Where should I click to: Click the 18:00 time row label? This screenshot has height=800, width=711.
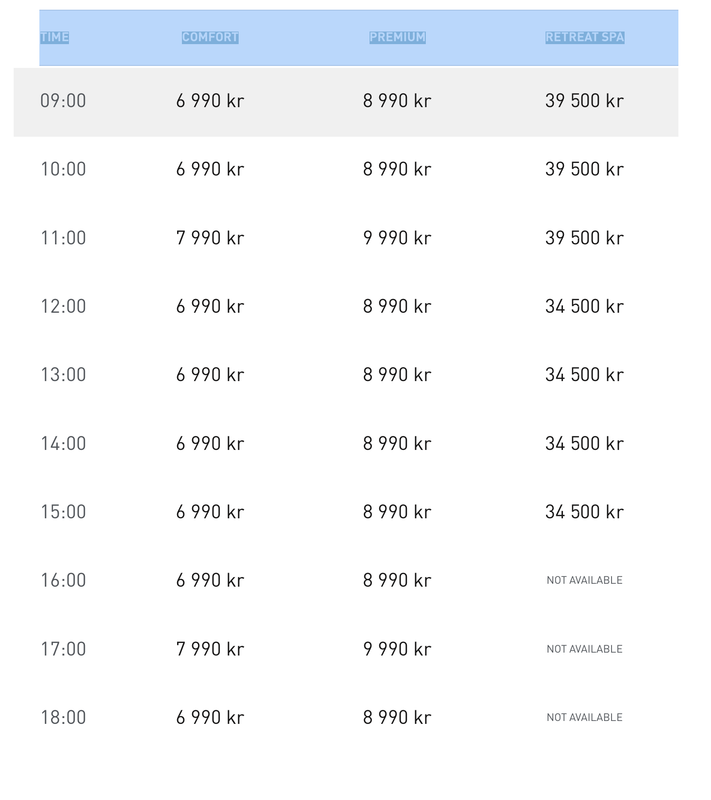coord(63,717)
